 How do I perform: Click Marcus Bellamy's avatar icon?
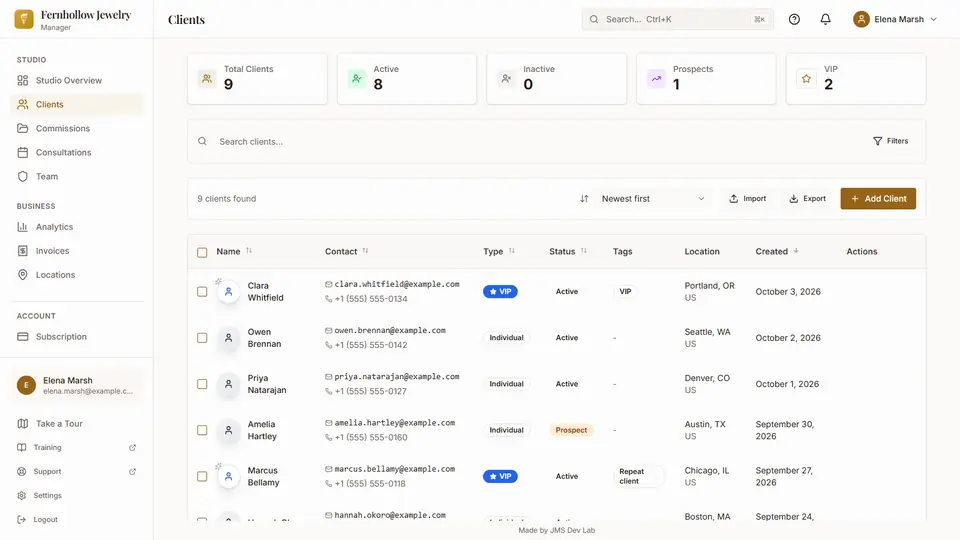pyautogui.click(x=228, y=476)
